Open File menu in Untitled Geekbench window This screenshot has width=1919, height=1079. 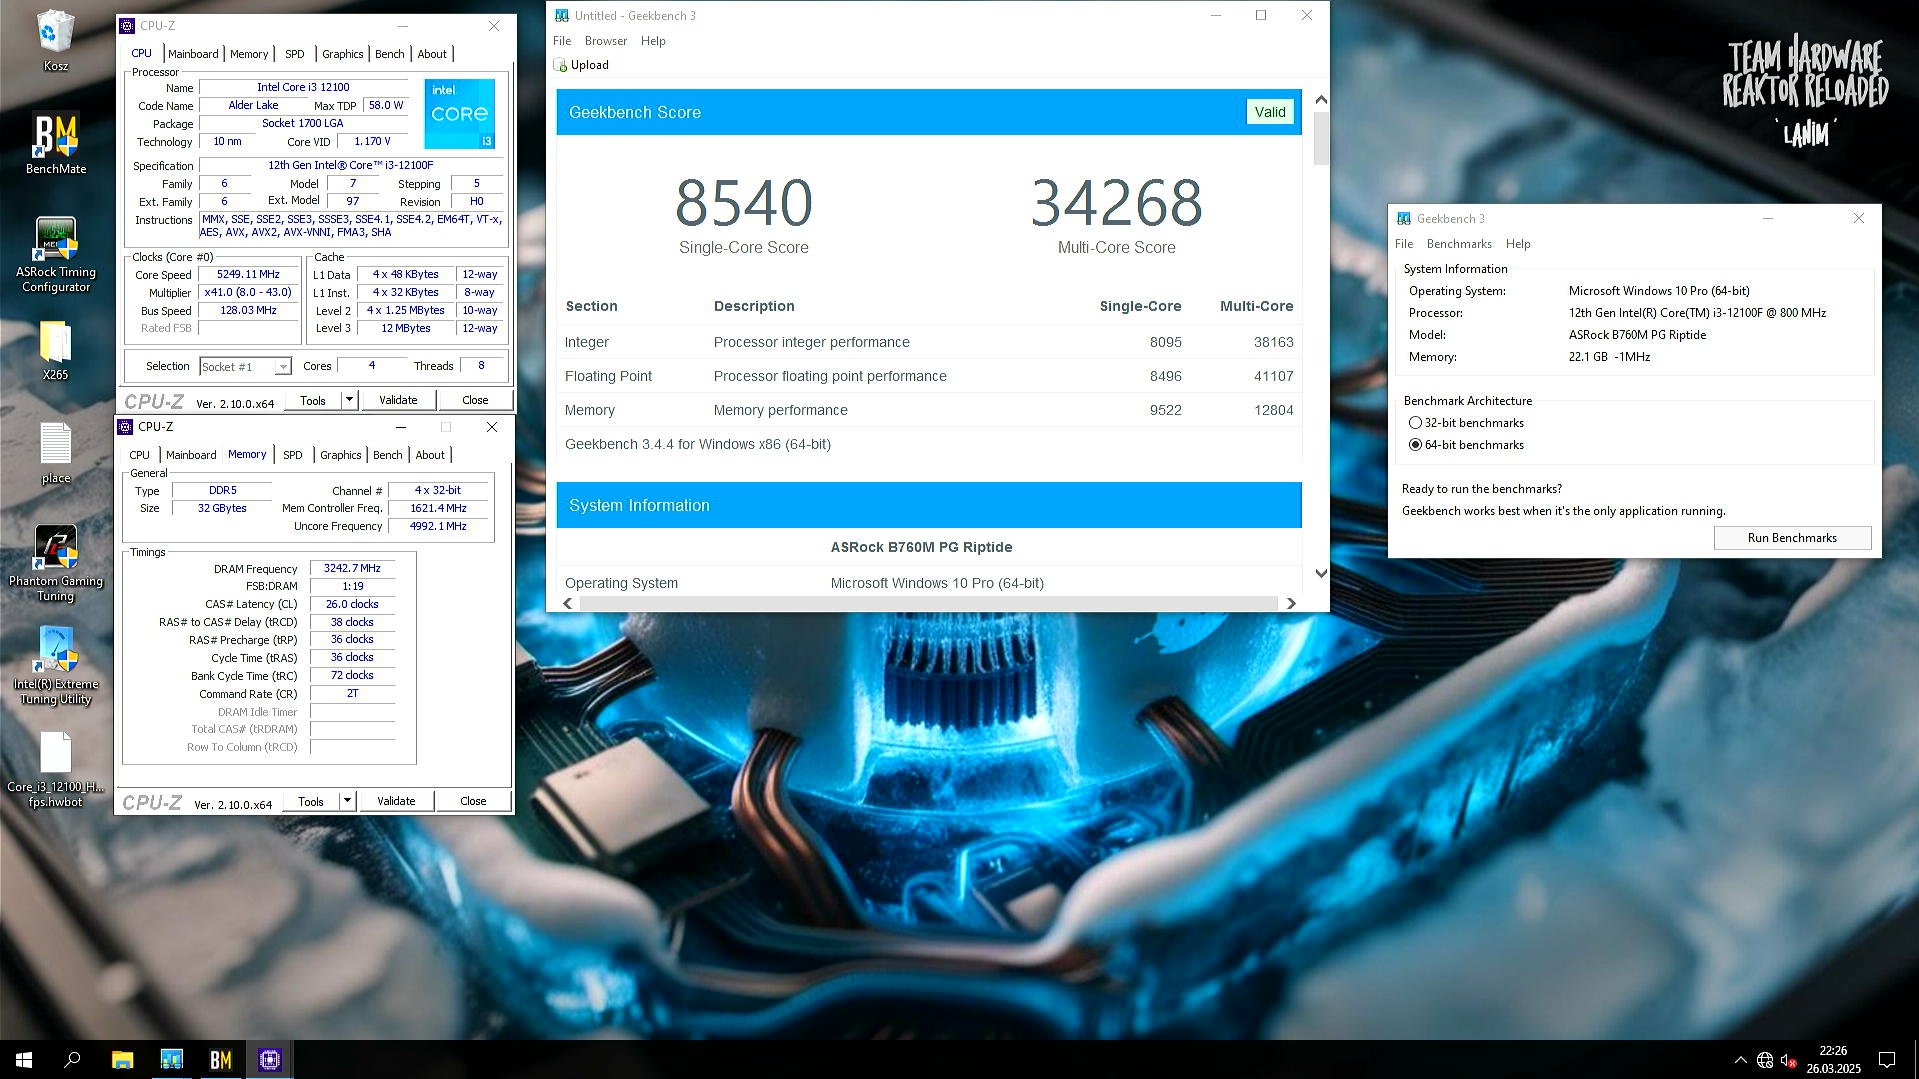pyautogui.click(x=562, y=41)
